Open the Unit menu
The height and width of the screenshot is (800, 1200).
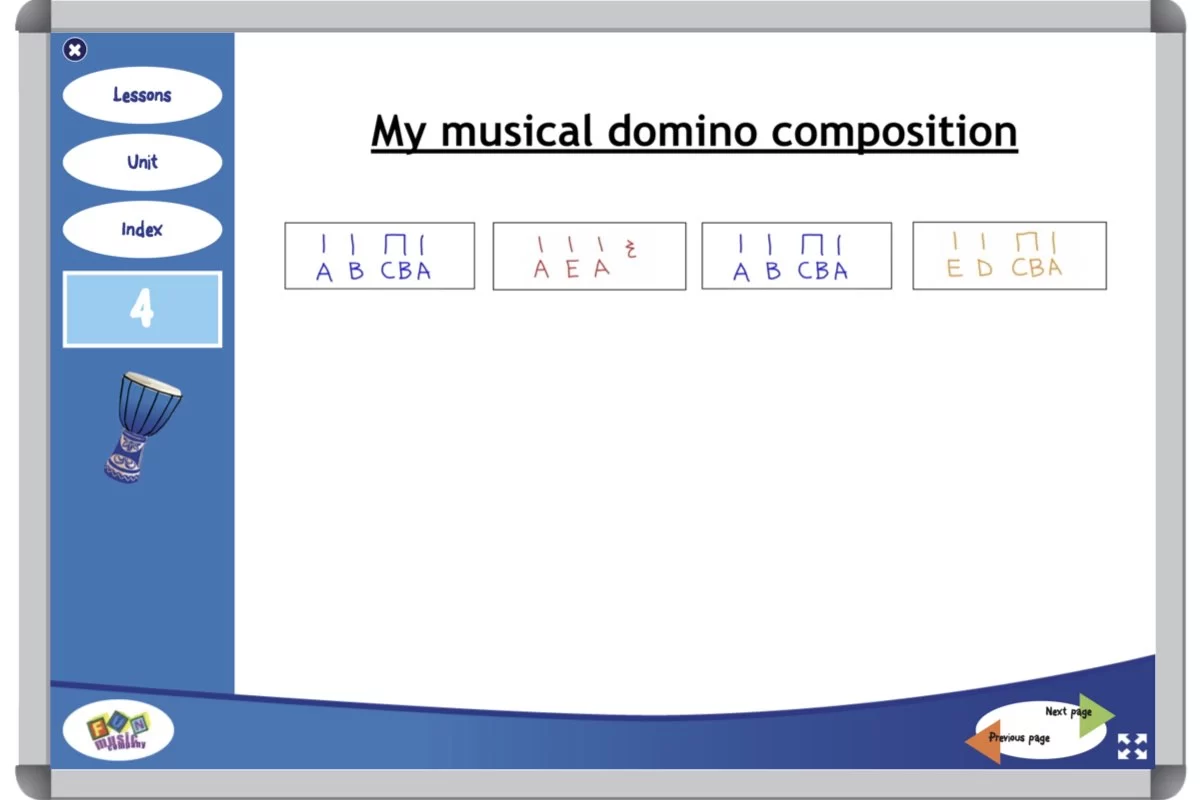click(142, 161)
